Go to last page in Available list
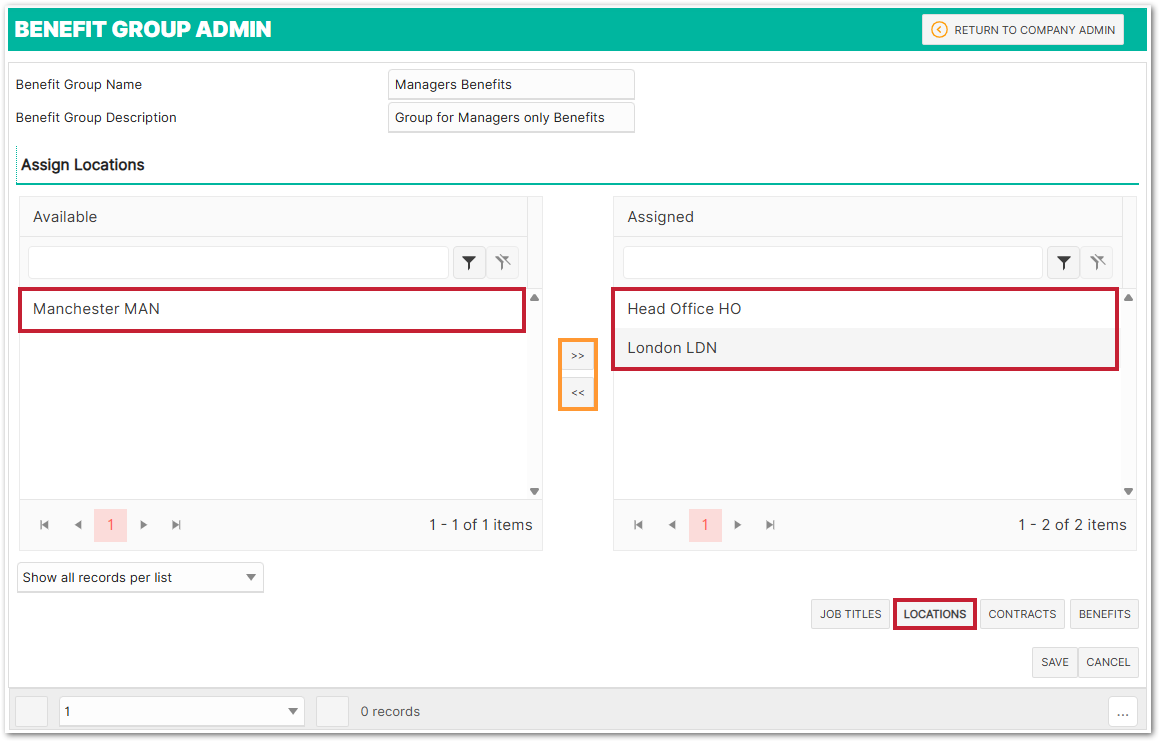The image size is (1160, 742). (177, 525)
